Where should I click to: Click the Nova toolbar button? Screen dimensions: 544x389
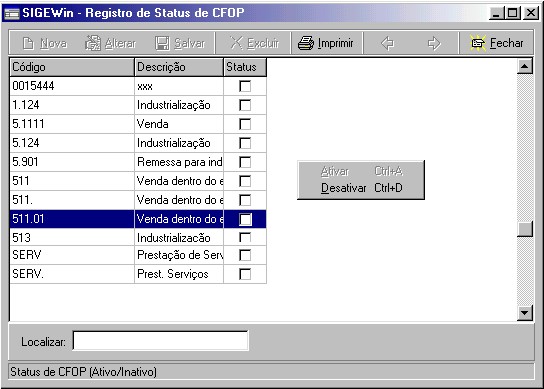45,43
